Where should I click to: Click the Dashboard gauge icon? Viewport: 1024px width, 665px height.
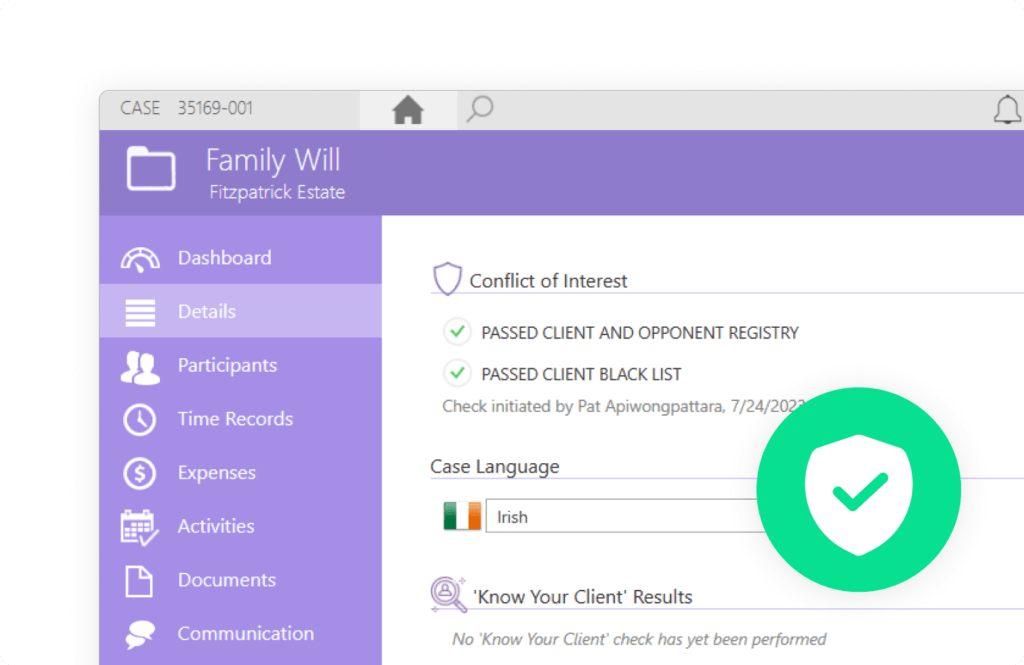tap(140, 259)
